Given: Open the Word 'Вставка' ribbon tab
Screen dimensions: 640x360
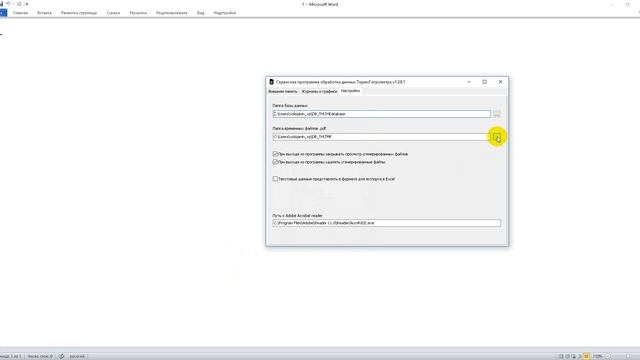Looking at the screenshot, I should (x=44, y=13).
